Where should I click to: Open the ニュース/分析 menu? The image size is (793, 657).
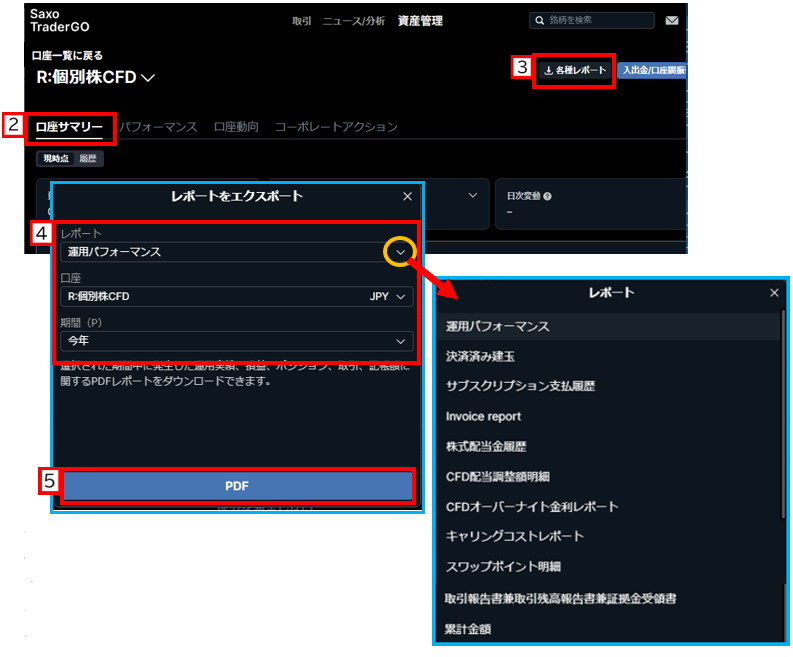pyautogui.click(x=354, y=21)
